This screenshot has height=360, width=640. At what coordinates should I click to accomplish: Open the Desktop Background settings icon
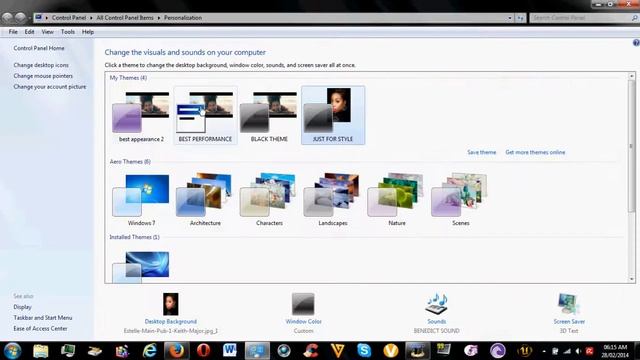[x=171, y=304]
